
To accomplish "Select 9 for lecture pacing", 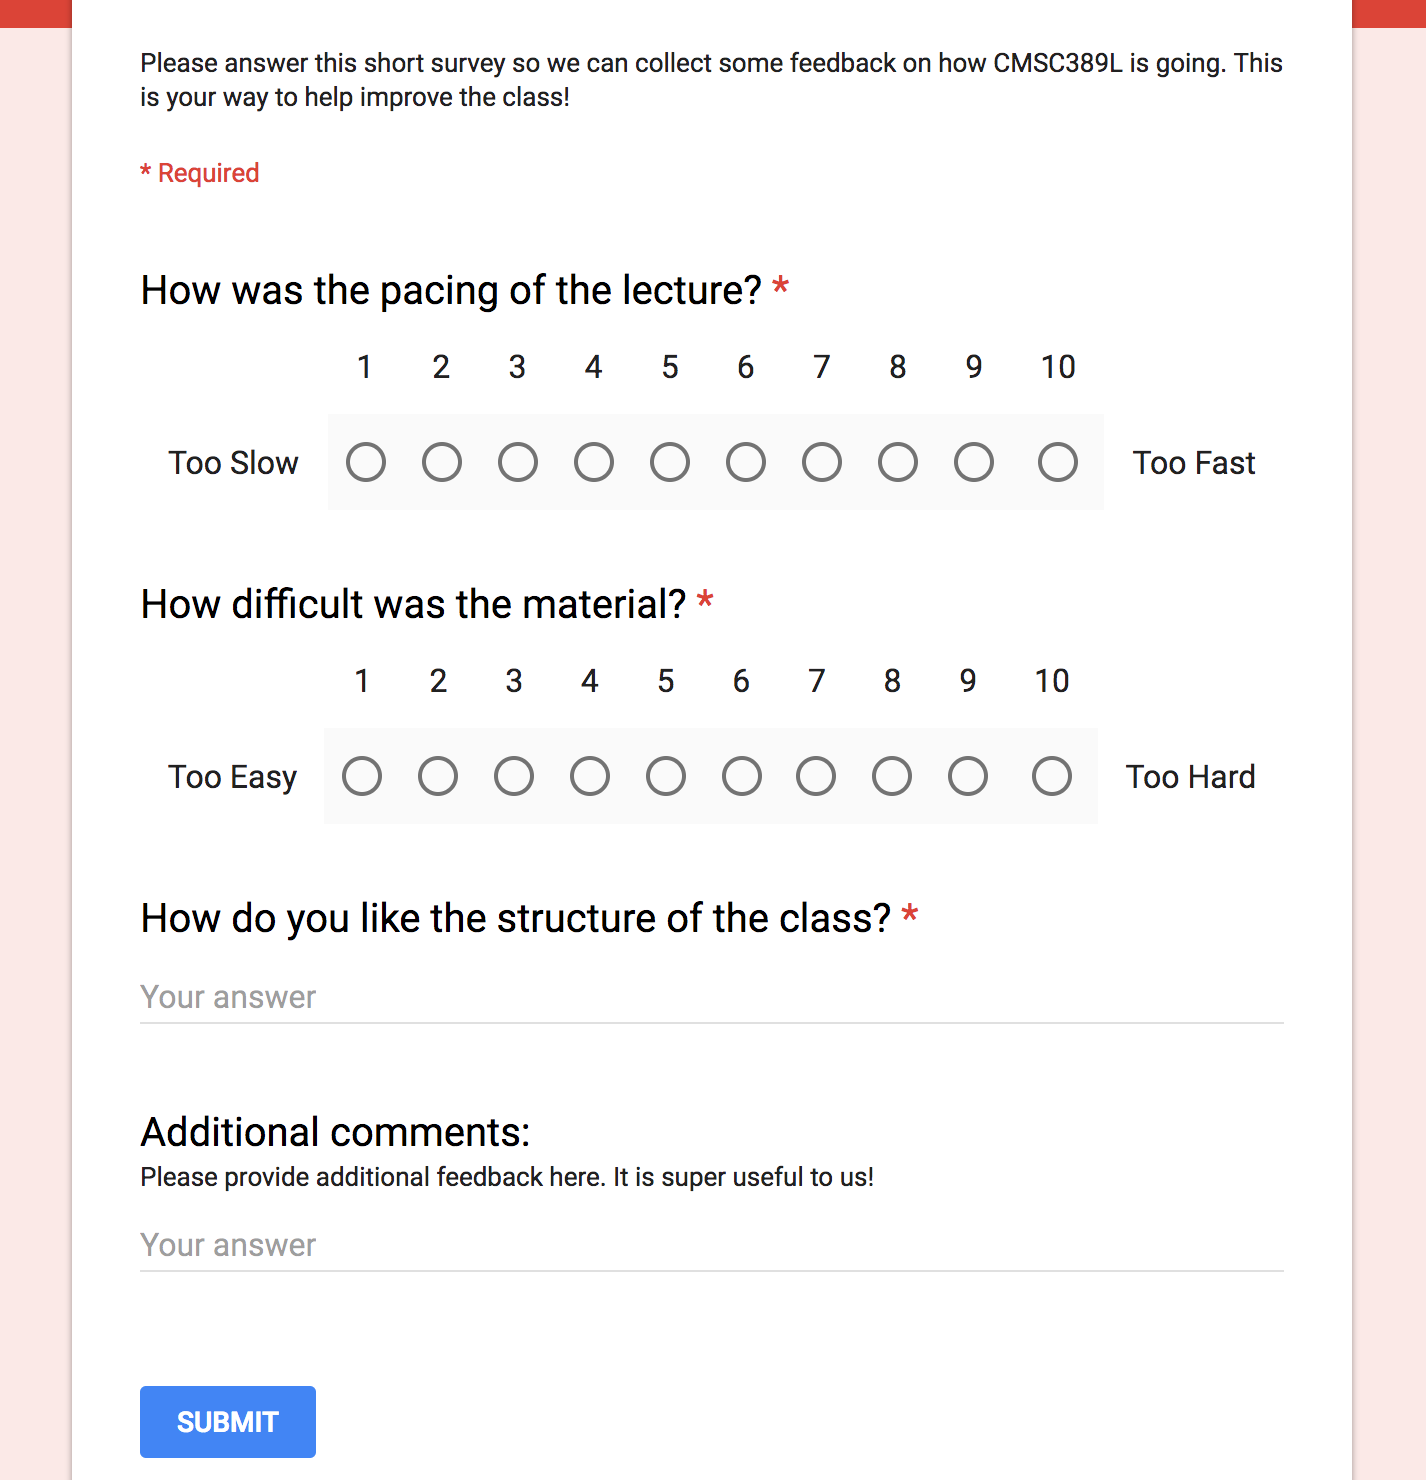I will (x=974, y=462).
